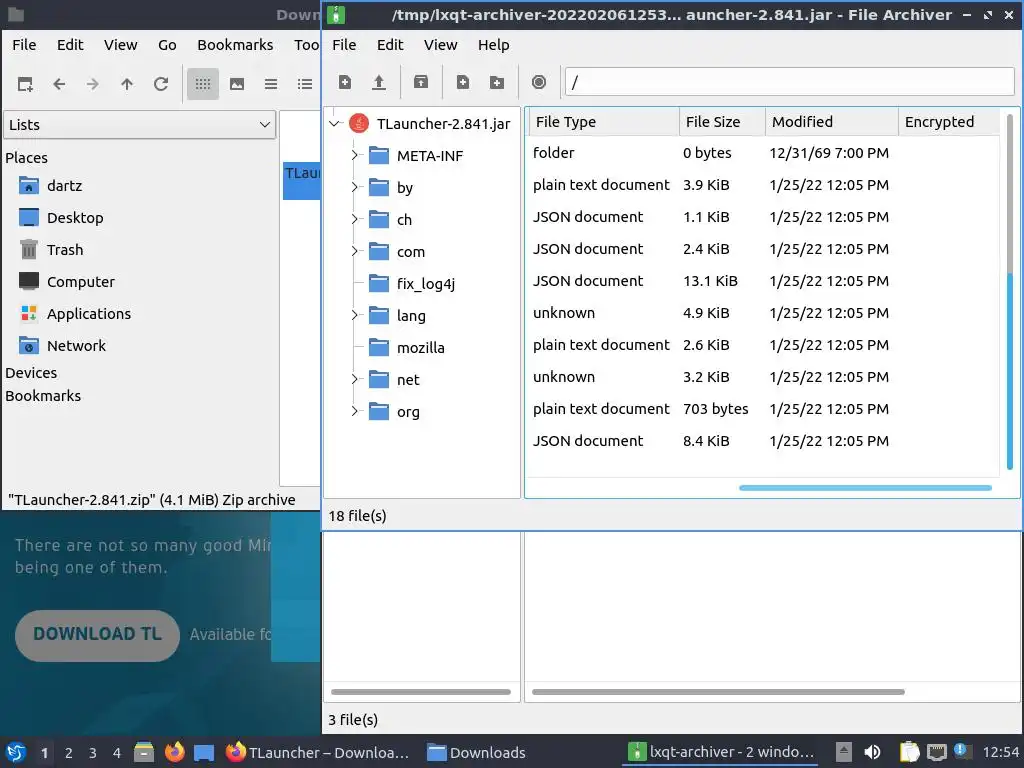This screenshot has height=768, width=1024.
Task: Click the lxqt-archiver taskbar button
Action: point(721,752)
